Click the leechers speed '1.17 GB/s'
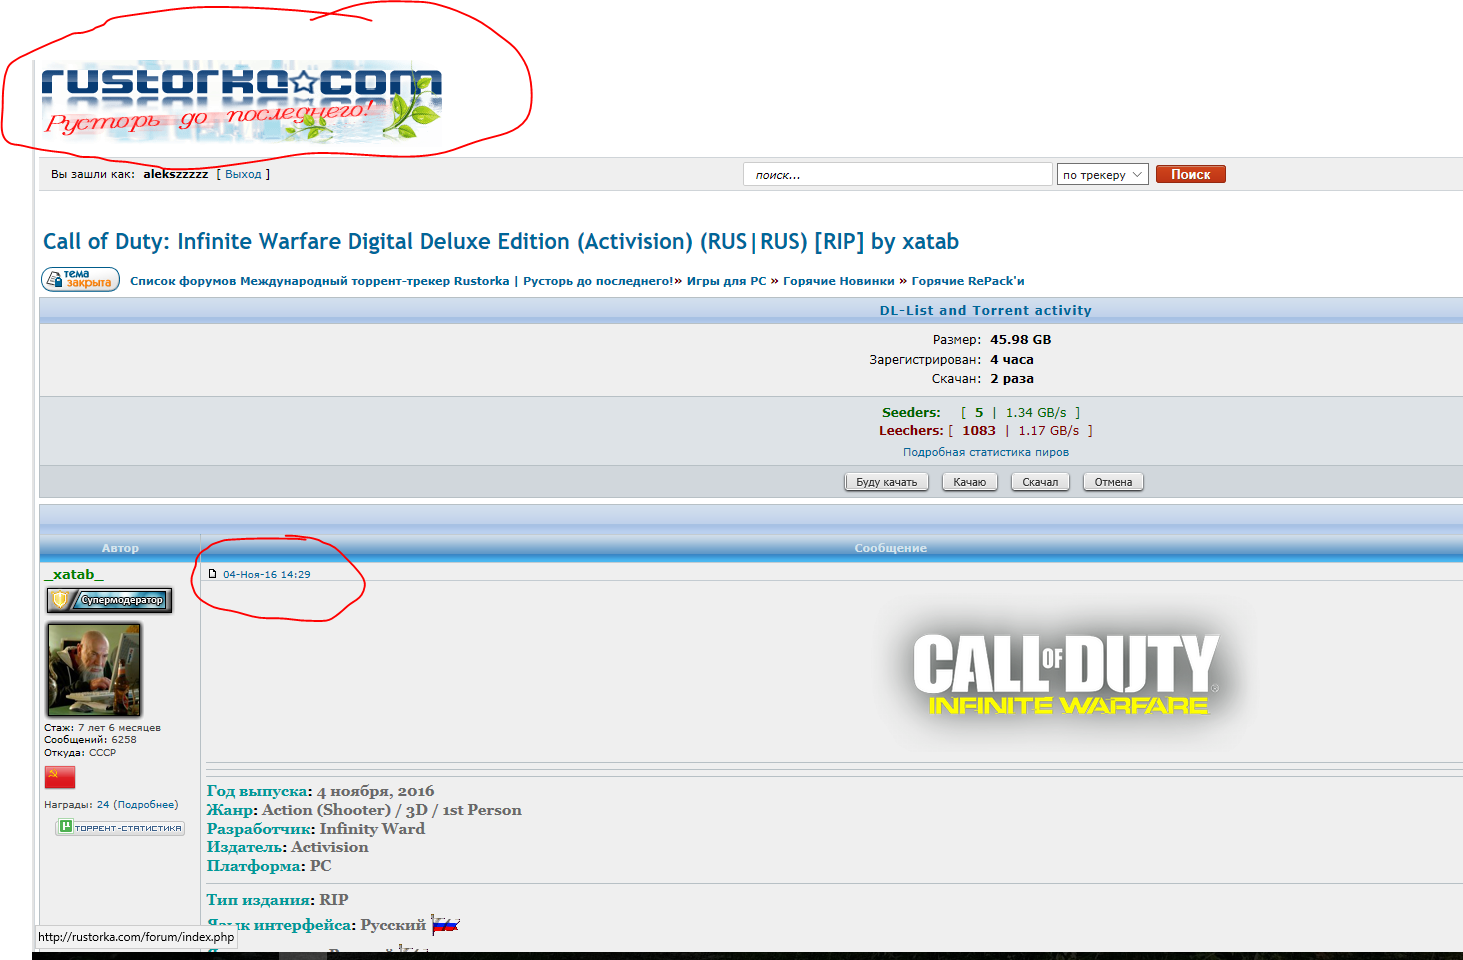This screenshot has height=960, width=1463. point(1048,430)
